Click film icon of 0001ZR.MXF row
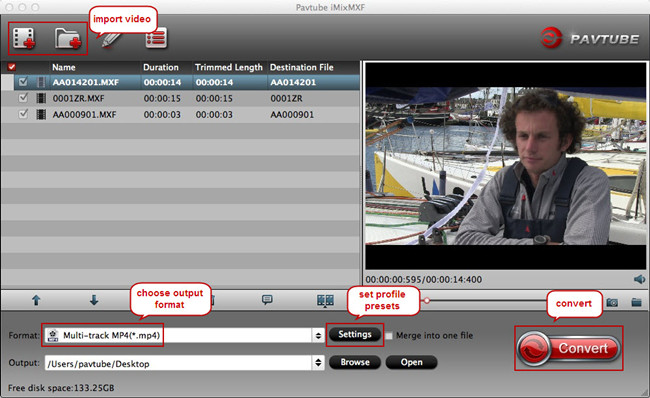 [41, 98]
